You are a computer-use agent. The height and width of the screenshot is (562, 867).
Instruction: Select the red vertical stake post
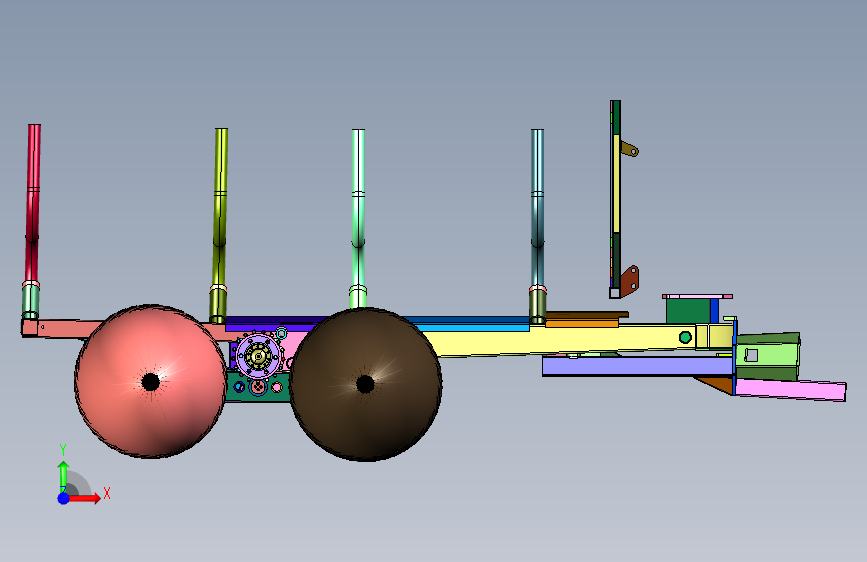coord(33,202)
